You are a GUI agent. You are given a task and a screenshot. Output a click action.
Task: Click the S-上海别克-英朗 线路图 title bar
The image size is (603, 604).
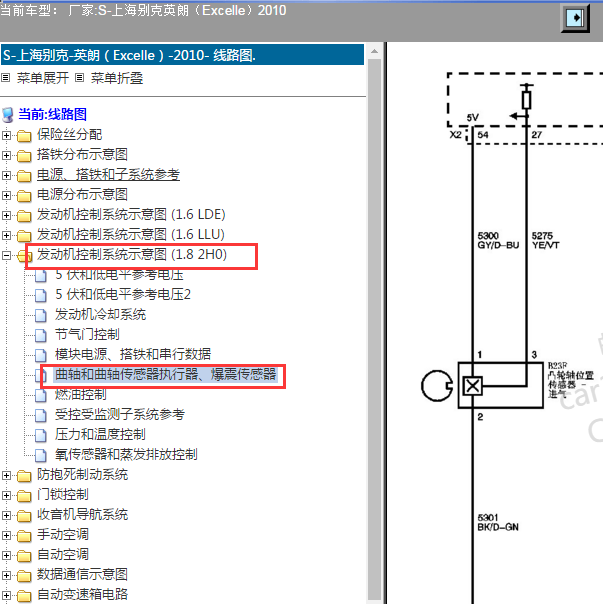pyautogui.click(x=182, y=55)
